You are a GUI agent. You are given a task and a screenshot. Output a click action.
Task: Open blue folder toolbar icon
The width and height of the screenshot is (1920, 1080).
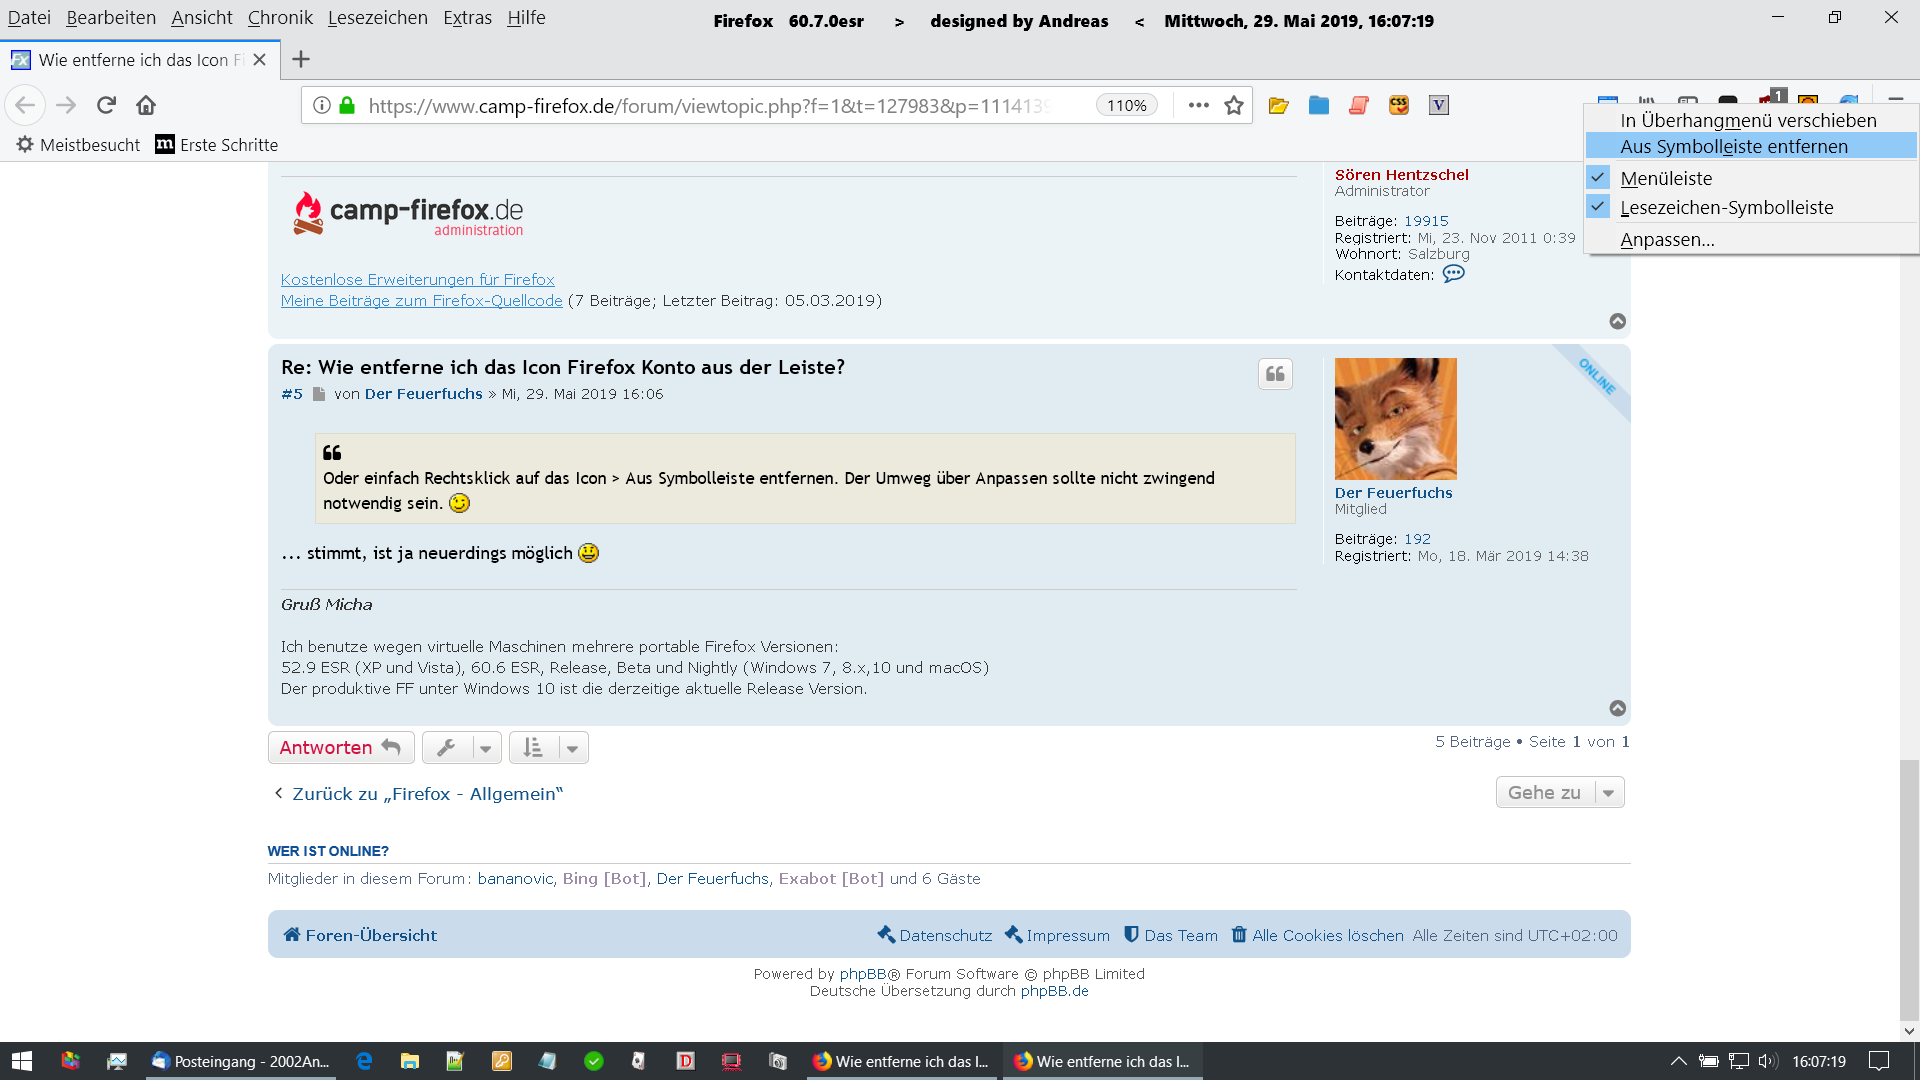tap(1318, 105)
